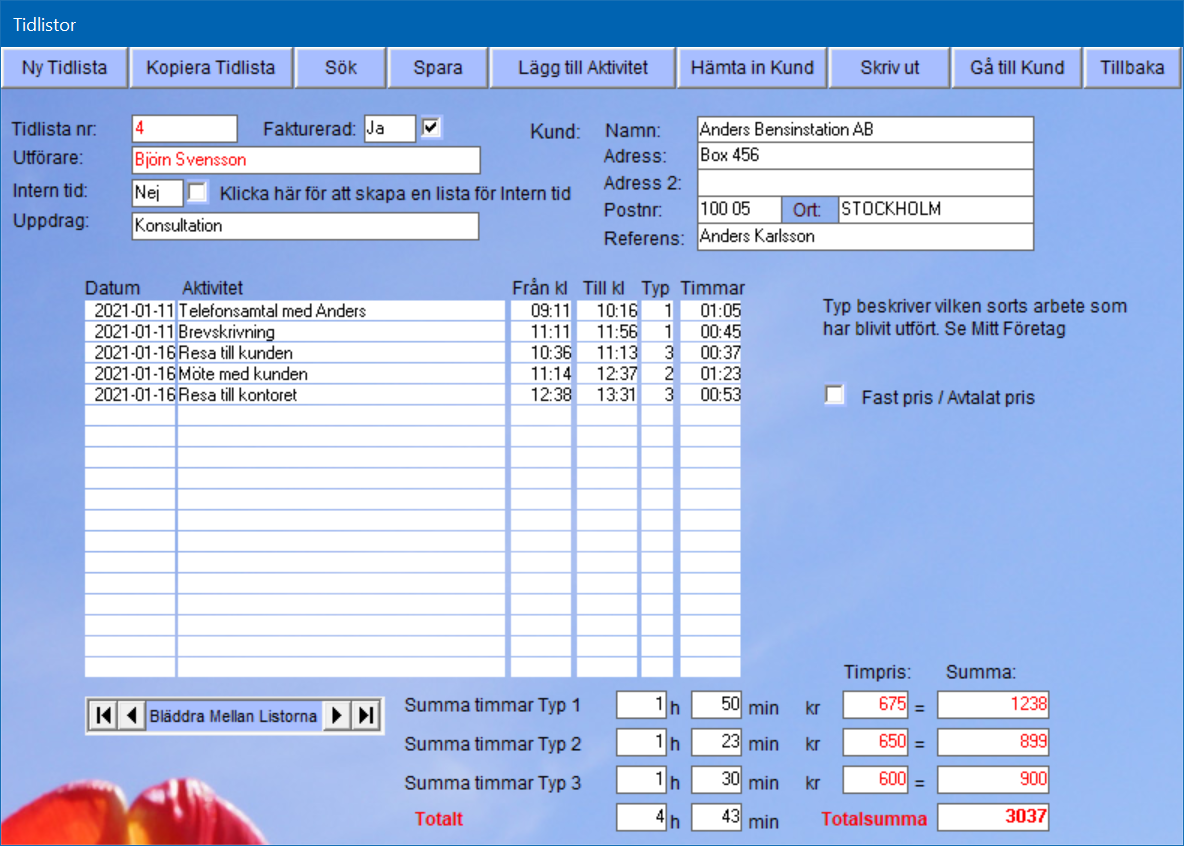The image size is (1184, 846).
Task: Go to next time list record
Action: (x=338, y=716)
